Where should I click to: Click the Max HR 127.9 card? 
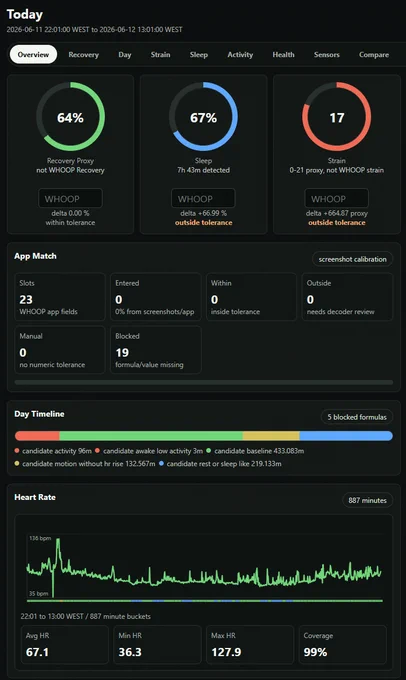point(250,644)
